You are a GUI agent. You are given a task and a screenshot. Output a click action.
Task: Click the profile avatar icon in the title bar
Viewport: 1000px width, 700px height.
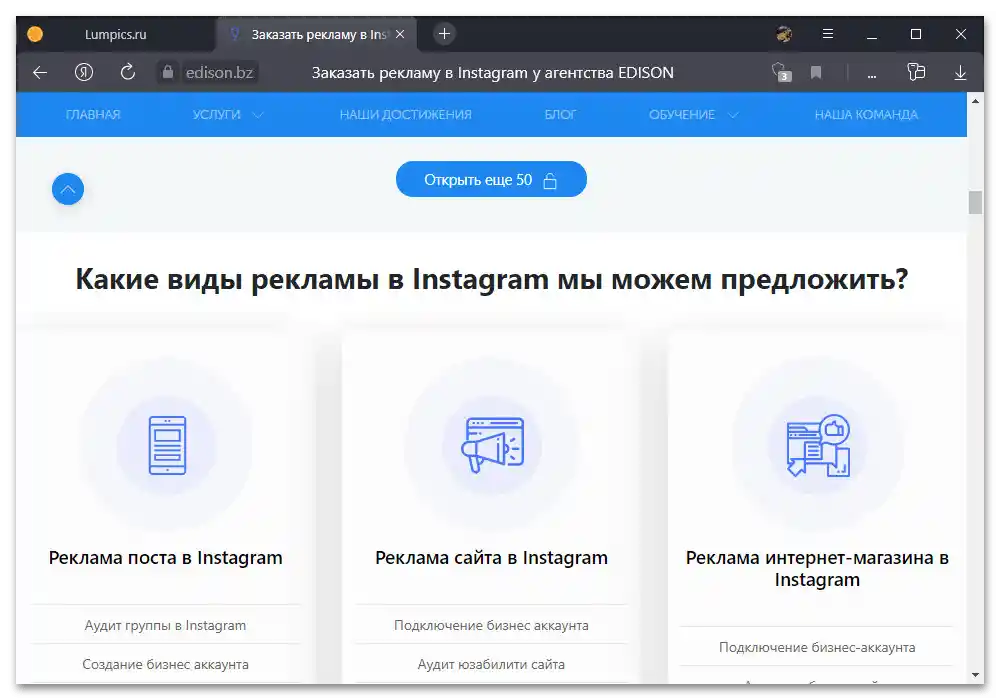pyautogui.click(x=784, y=34)
